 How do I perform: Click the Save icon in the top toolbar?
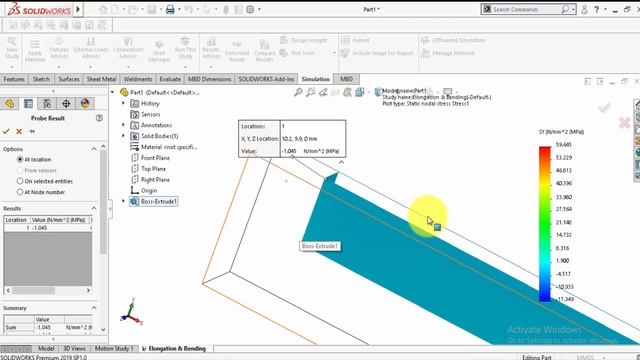pos(152,9)
